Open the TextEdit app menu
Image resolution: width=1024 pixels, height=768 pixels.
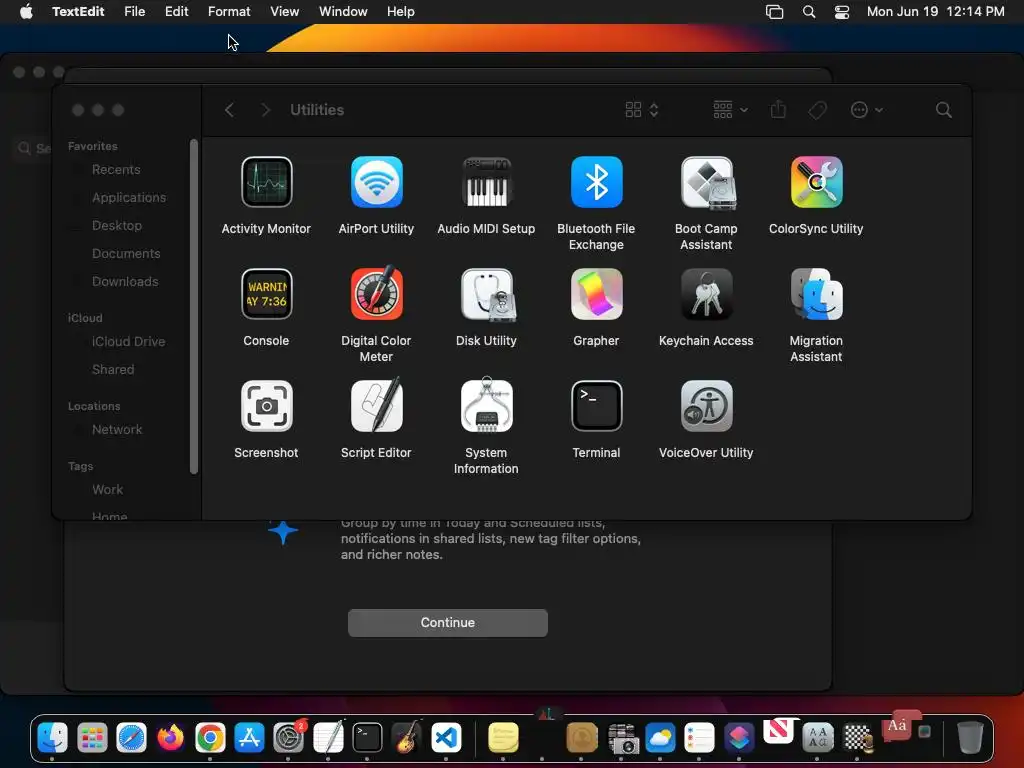pyautogui.click(x=78, y=12)
